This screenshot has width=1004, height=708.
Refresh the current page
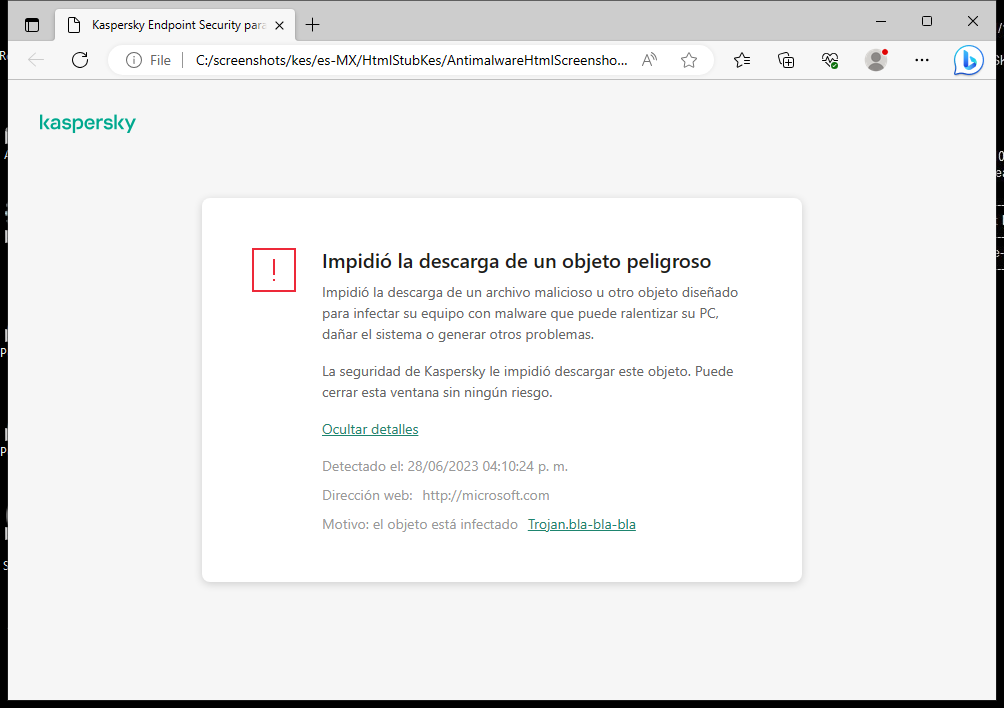click(x=80, y=60)
